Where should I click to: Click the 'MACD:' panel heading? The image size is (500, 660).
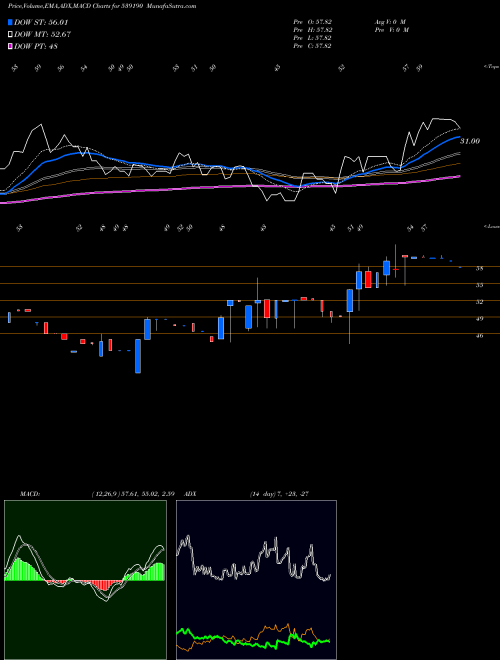30,494
